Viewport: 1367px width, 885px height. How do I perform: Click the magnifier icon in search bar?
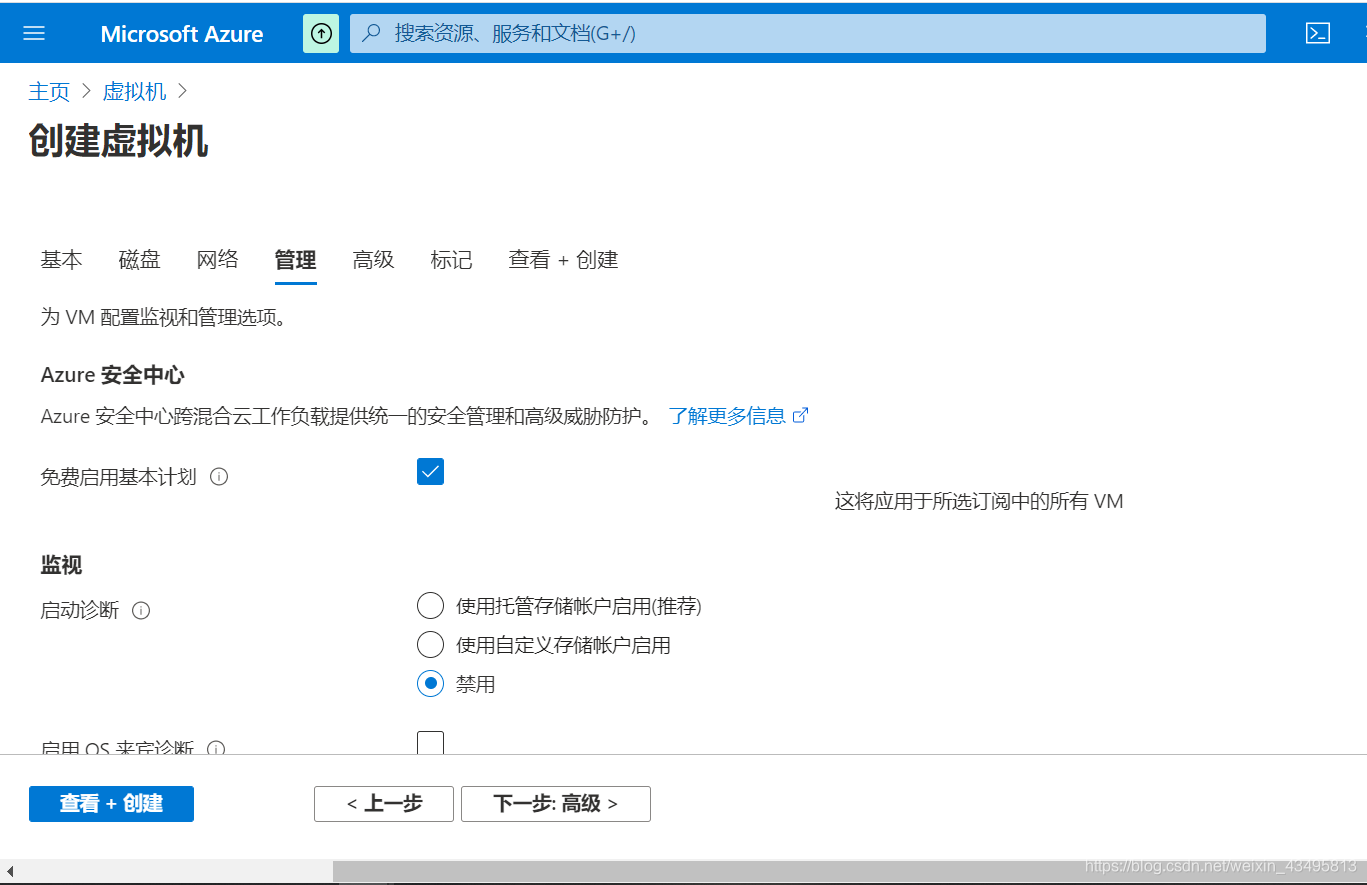tap(371, 33)
